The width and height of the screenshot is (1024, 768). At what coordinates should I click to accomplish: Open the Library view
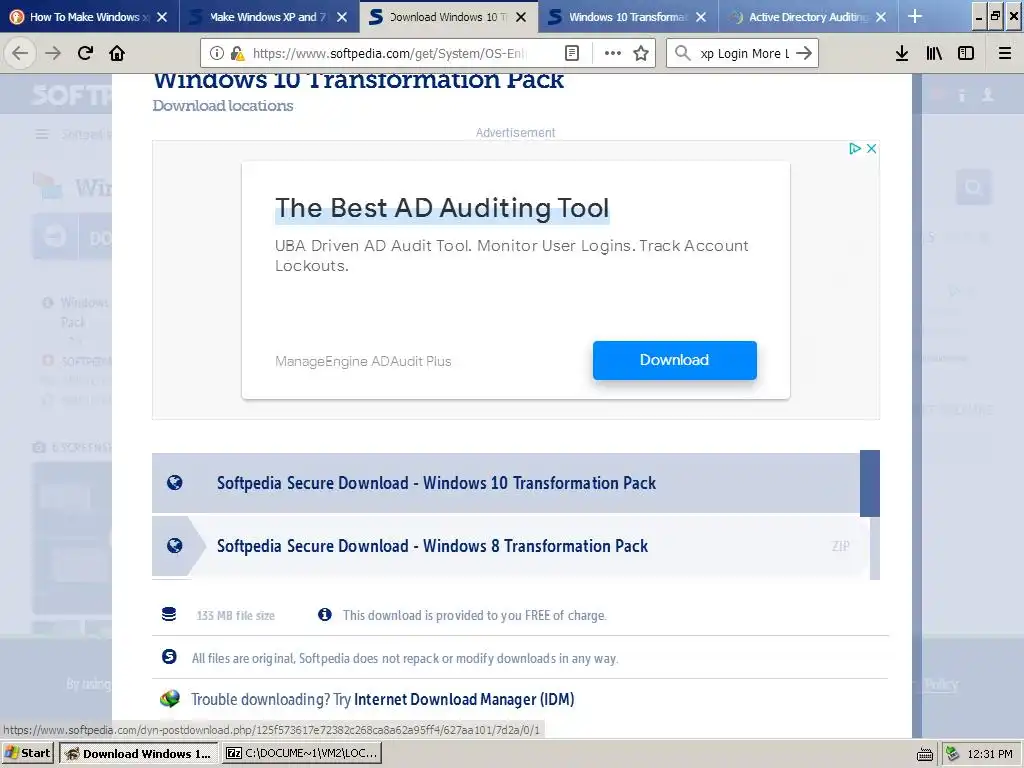[x=934, y=53]
